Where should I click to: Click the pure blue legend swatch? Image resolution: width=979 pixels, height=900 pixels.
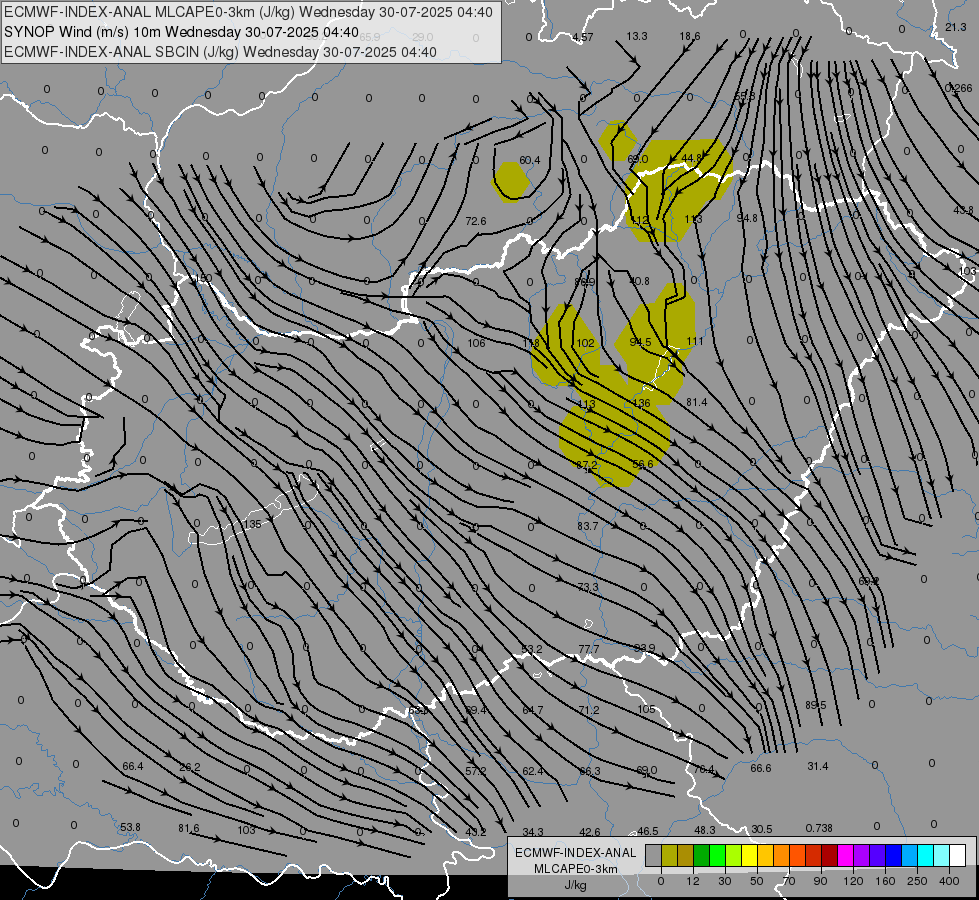[893, 856]
